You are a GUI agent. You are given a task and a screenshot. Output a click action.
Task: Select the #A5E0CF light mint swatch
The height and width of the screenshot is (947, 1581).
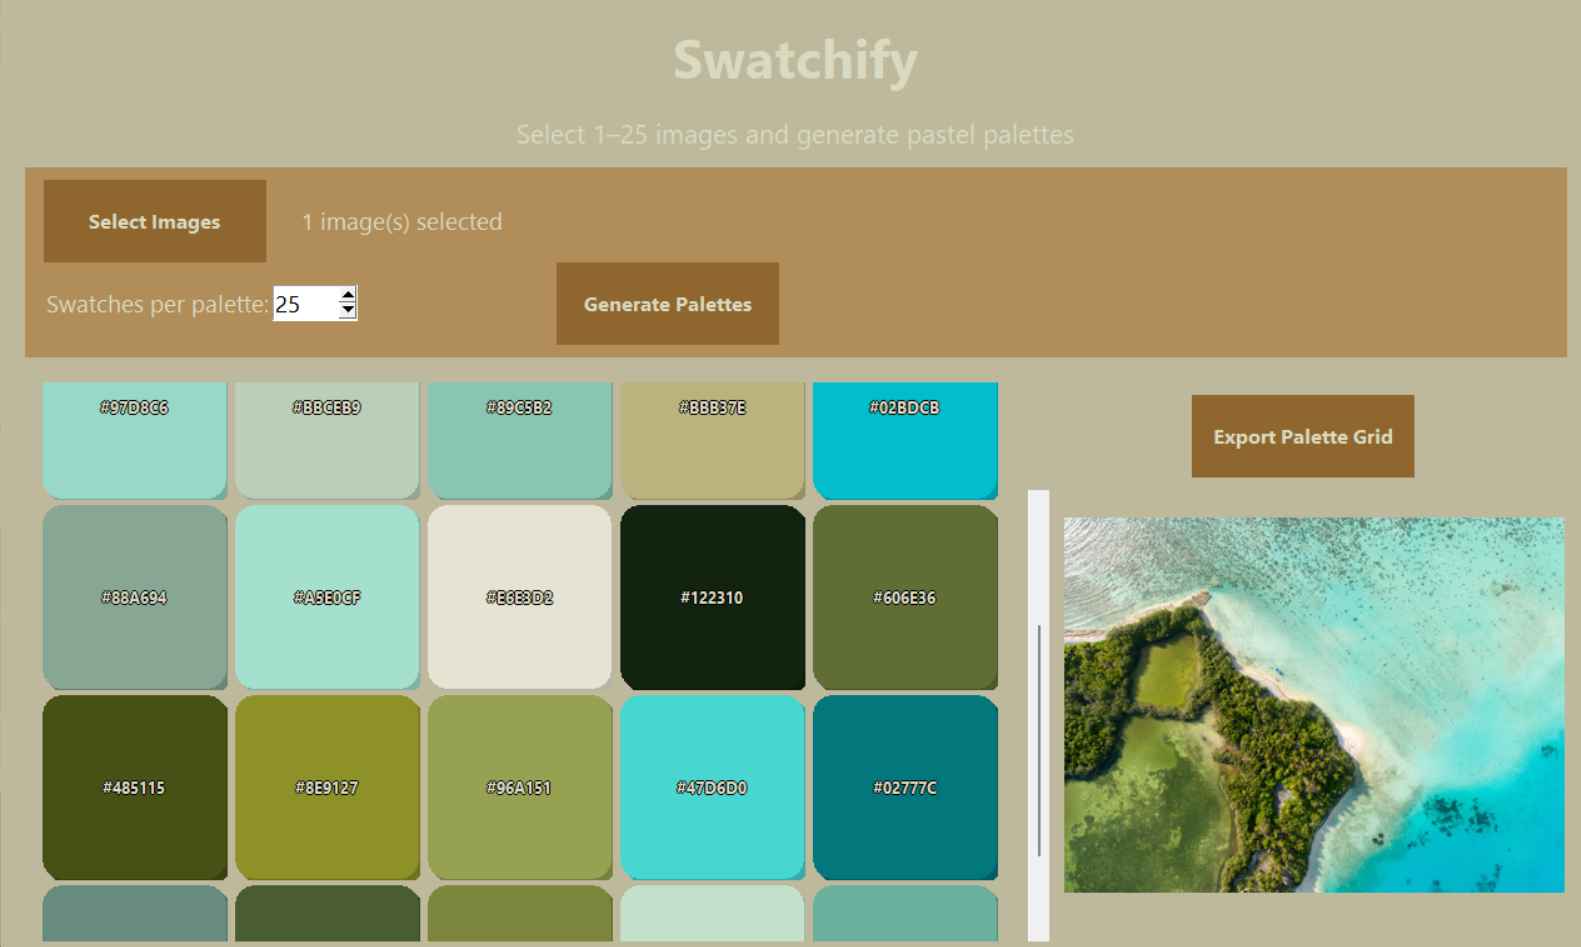tap(327, 597)
